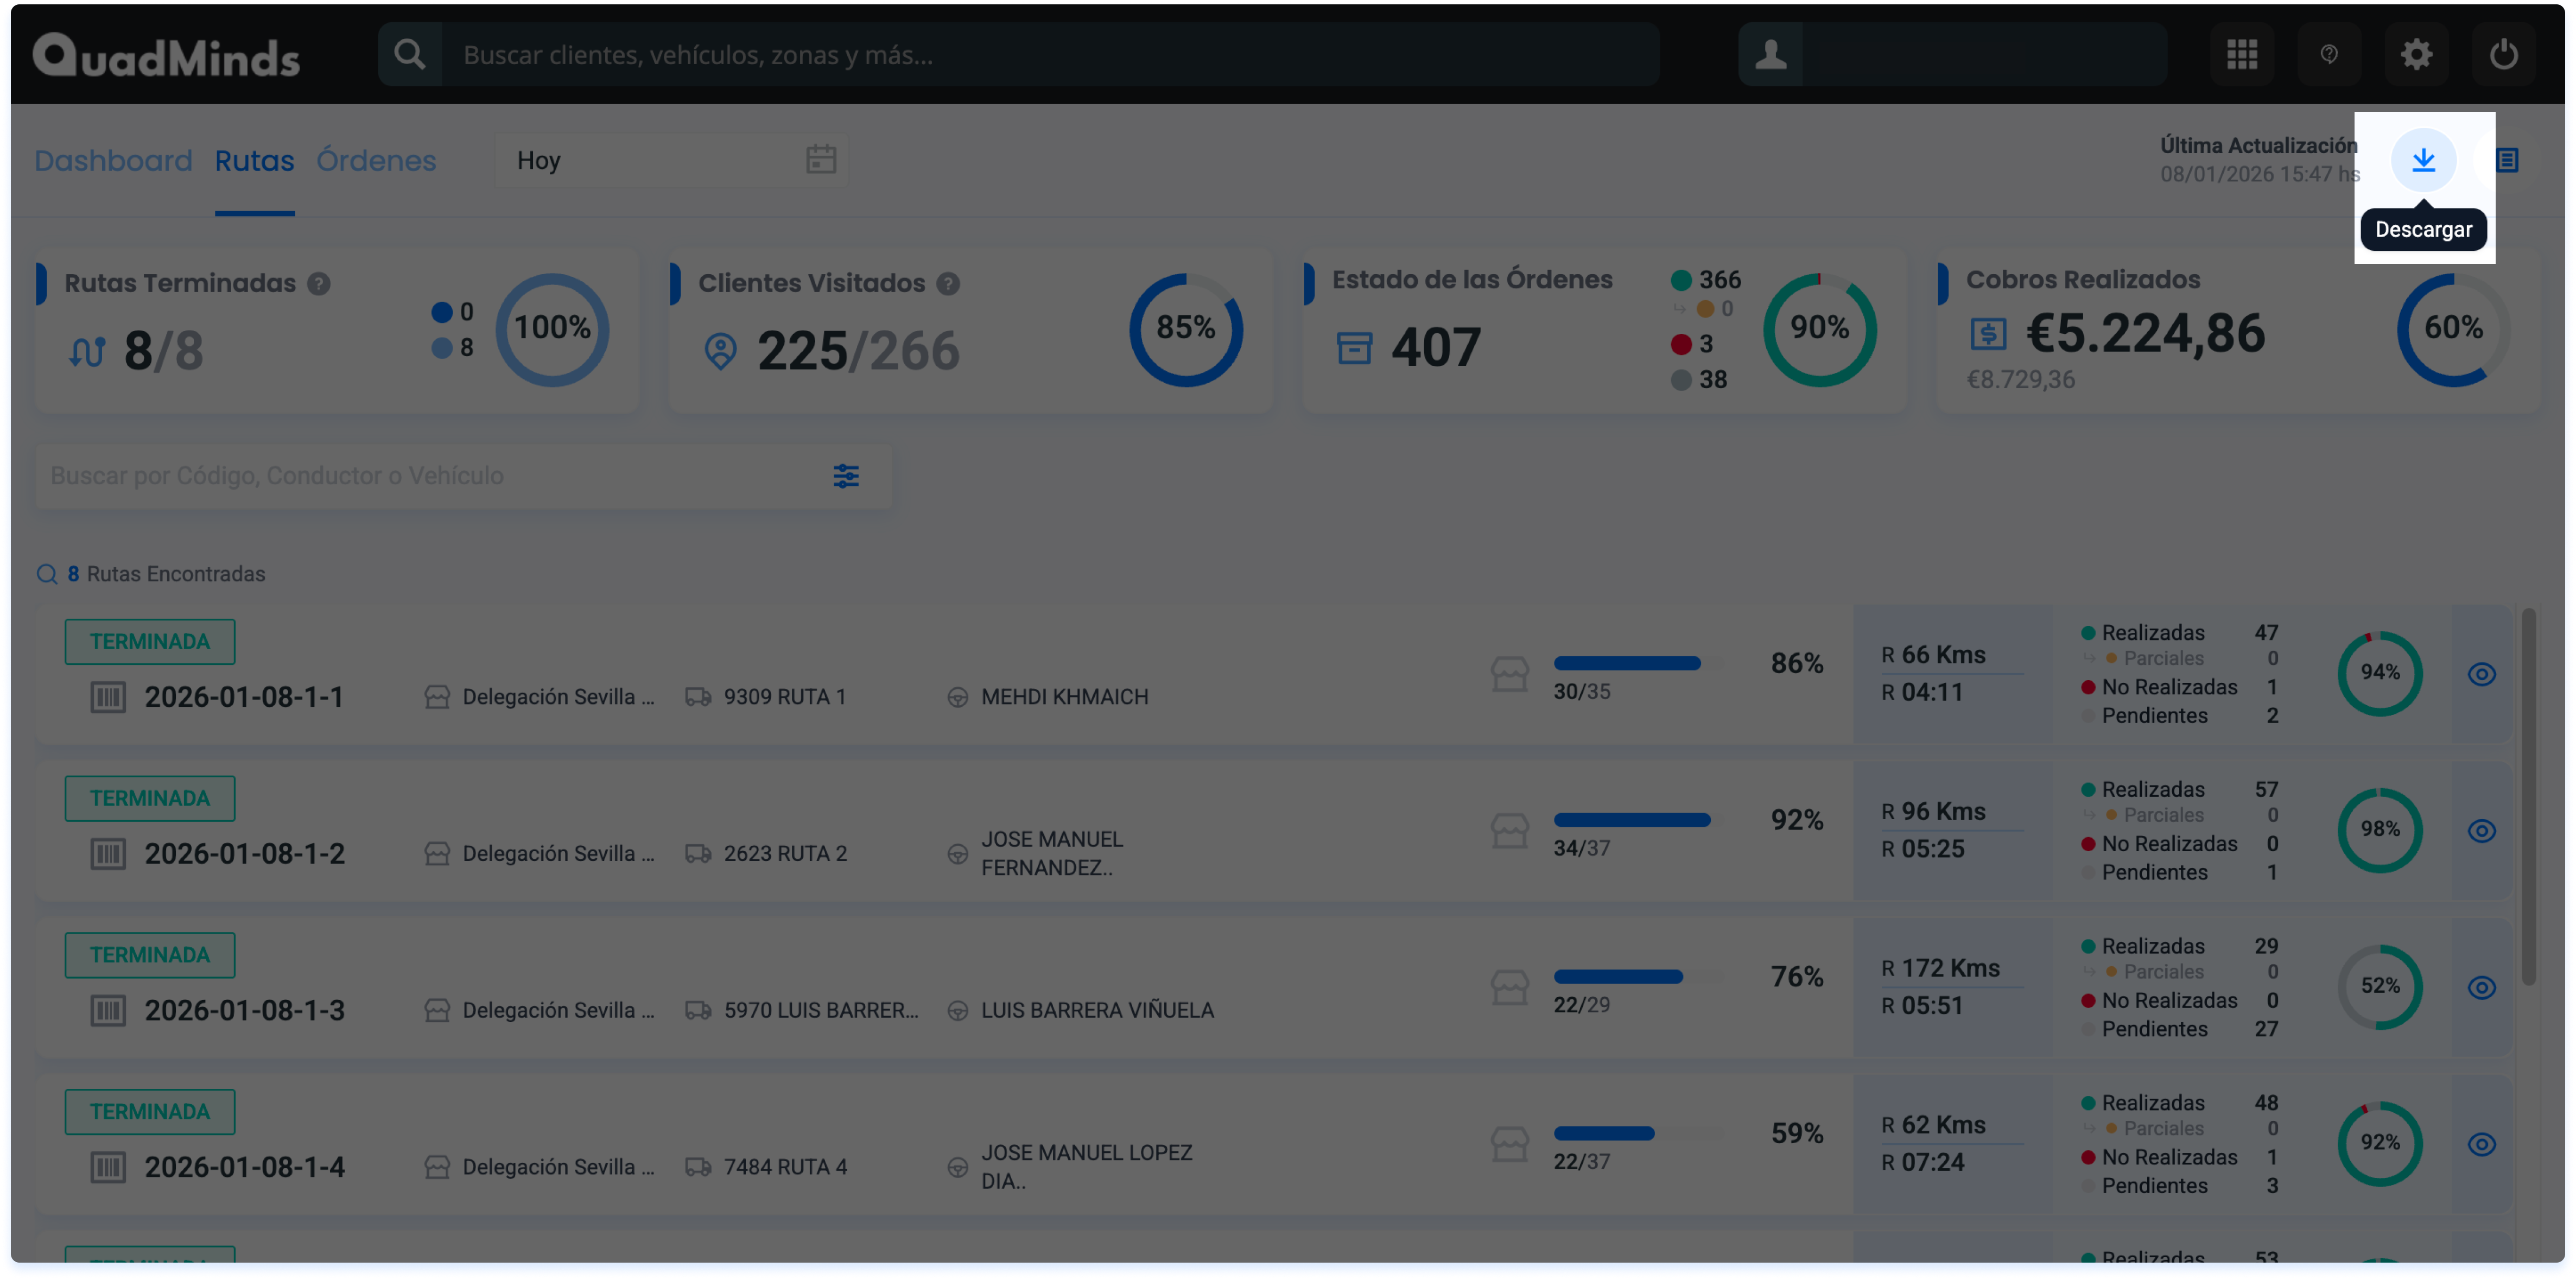
Task: Click the list view icon beside Descargar
Action: pyautogui.click(x=2507, y=160)
